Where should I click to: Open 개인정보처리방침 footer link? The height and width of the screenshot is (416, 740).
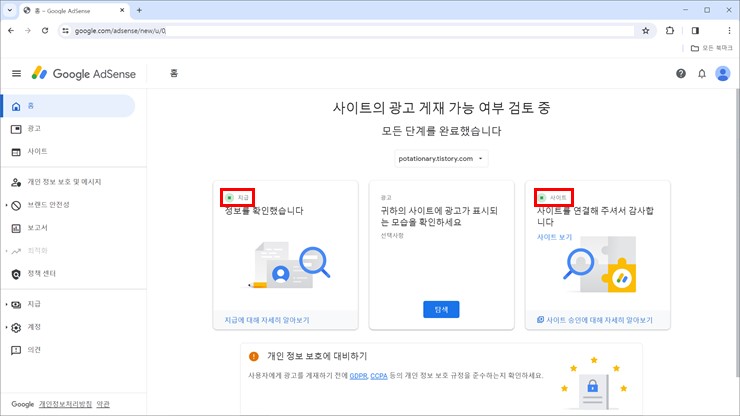(x=65, y=404)
